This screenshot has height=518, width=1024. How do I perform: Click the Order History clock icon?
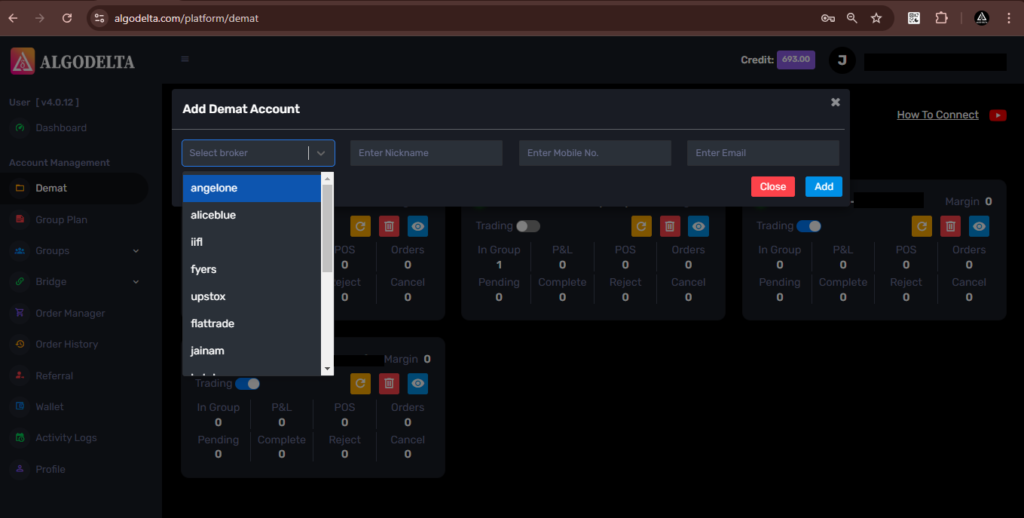pos(20,344)
